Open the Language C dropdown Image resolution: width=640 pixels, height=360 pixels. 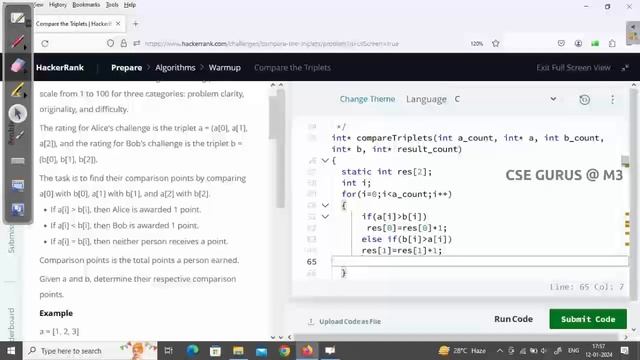[505, 99]
